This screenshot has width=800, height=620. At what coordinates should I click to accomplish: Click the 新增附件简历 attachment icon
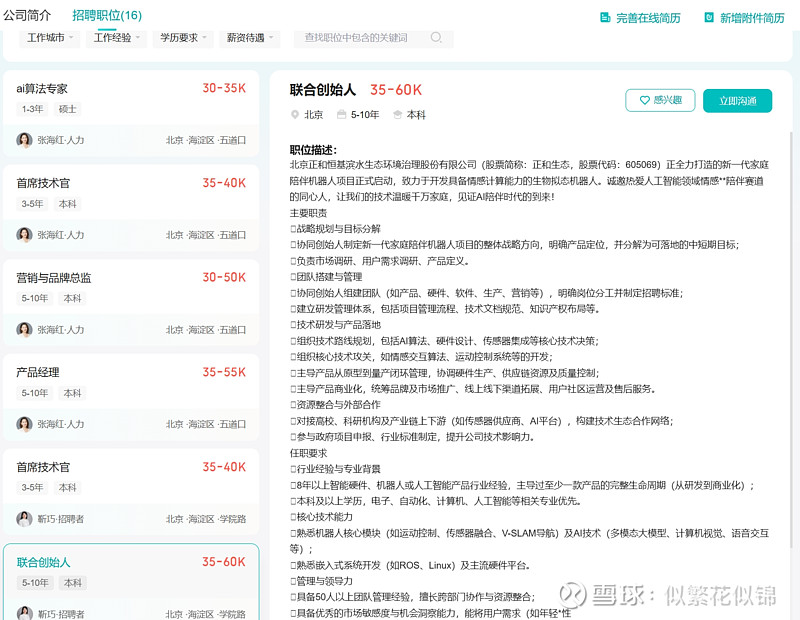point(709,18)
